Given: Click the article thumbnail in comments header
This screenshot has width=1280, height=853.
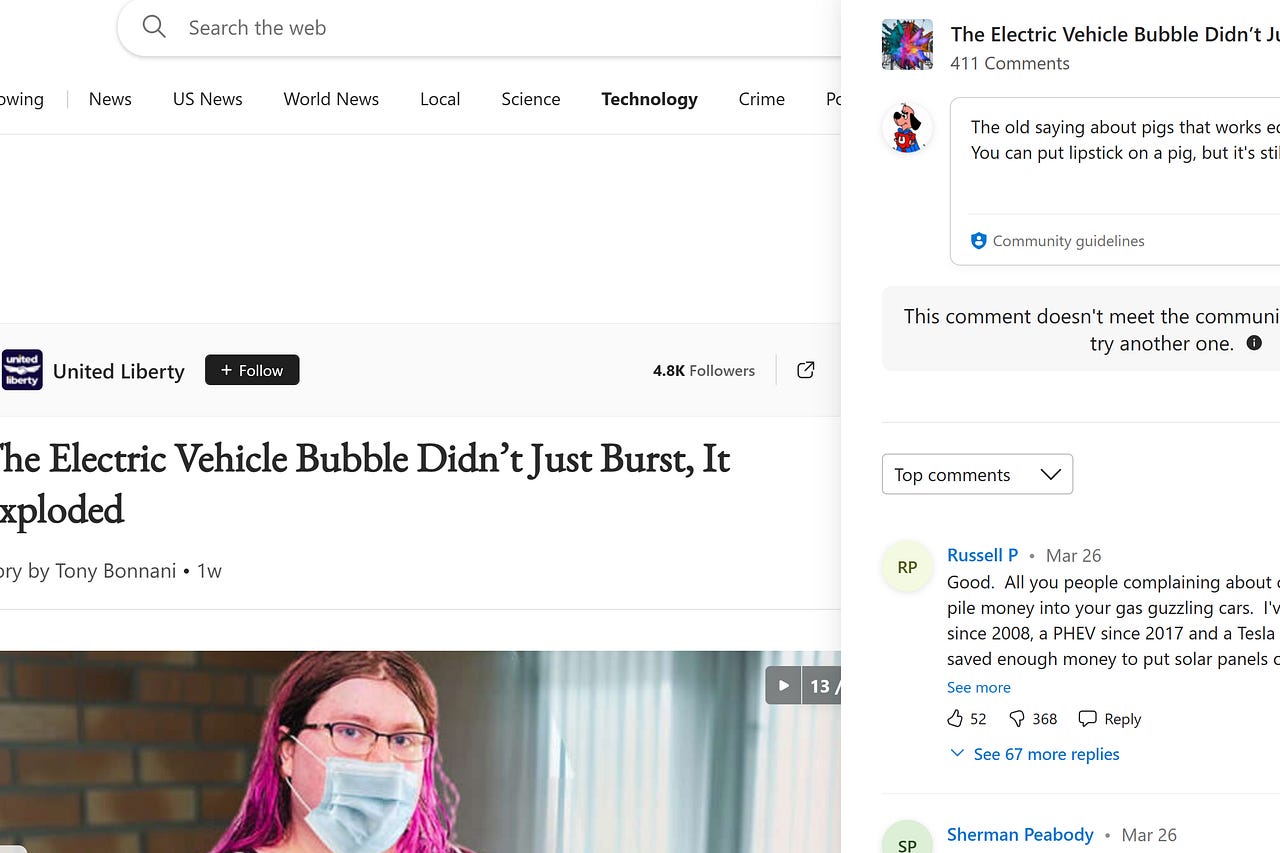Looking at the screenshot, I should (907, 44).
